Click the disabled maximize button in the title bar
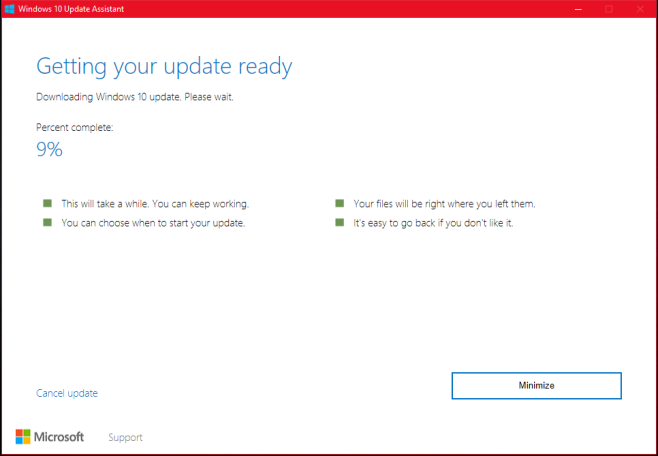 tap(609, 9)
